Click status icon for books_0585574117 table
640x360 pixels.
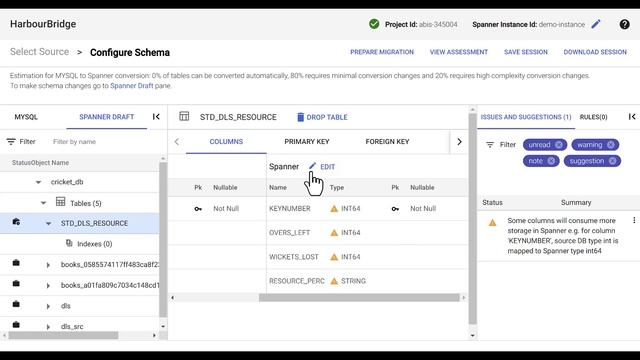(16, 263)
